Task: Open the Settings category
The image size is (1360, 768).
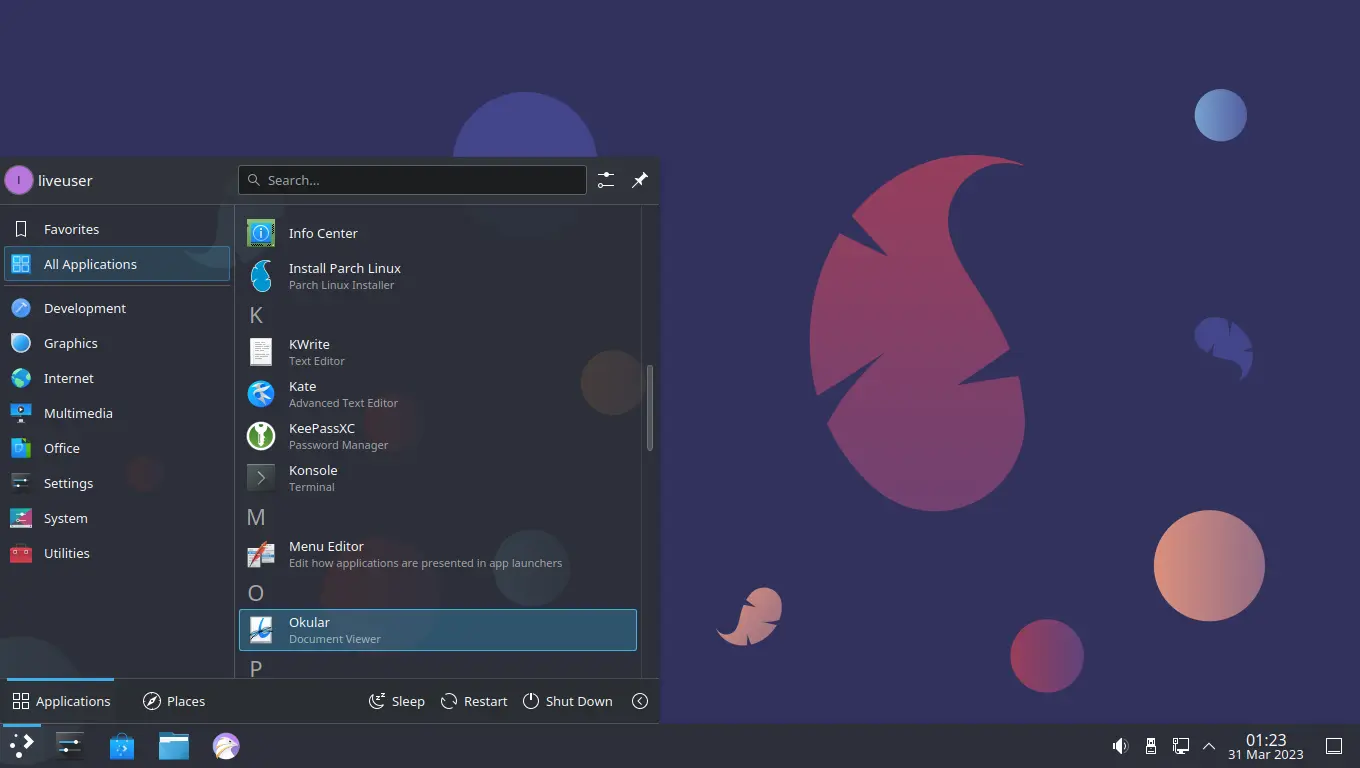Action: click(117, 483)
